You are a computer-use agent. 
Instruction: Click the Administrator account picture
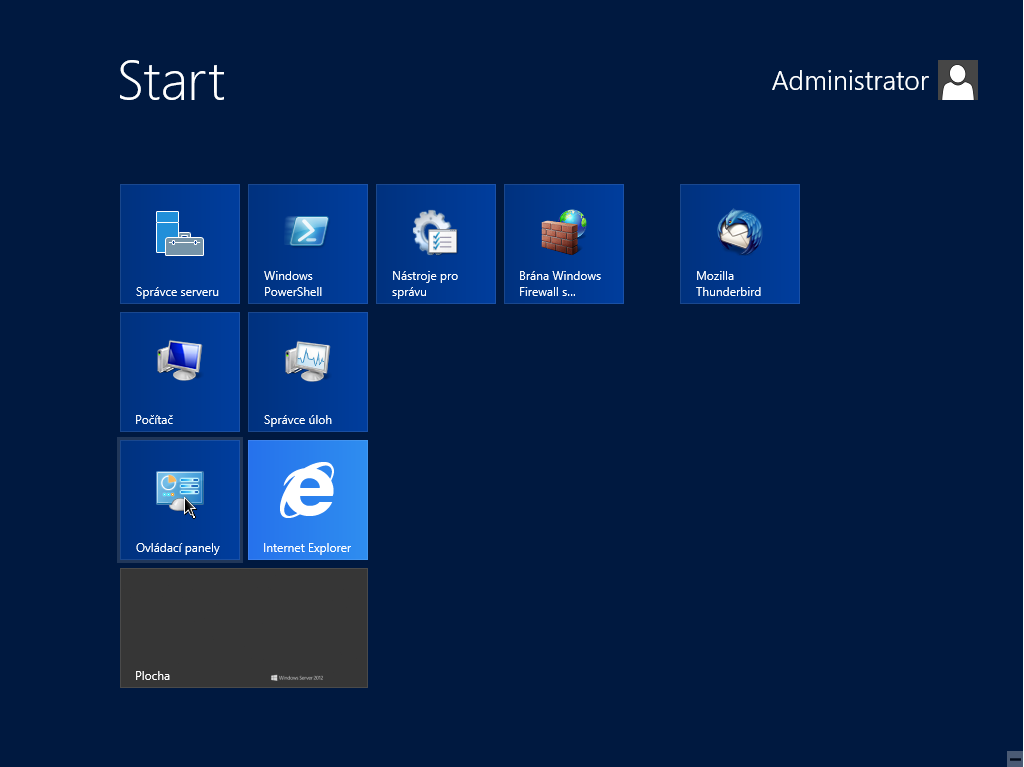coord(957,80)
